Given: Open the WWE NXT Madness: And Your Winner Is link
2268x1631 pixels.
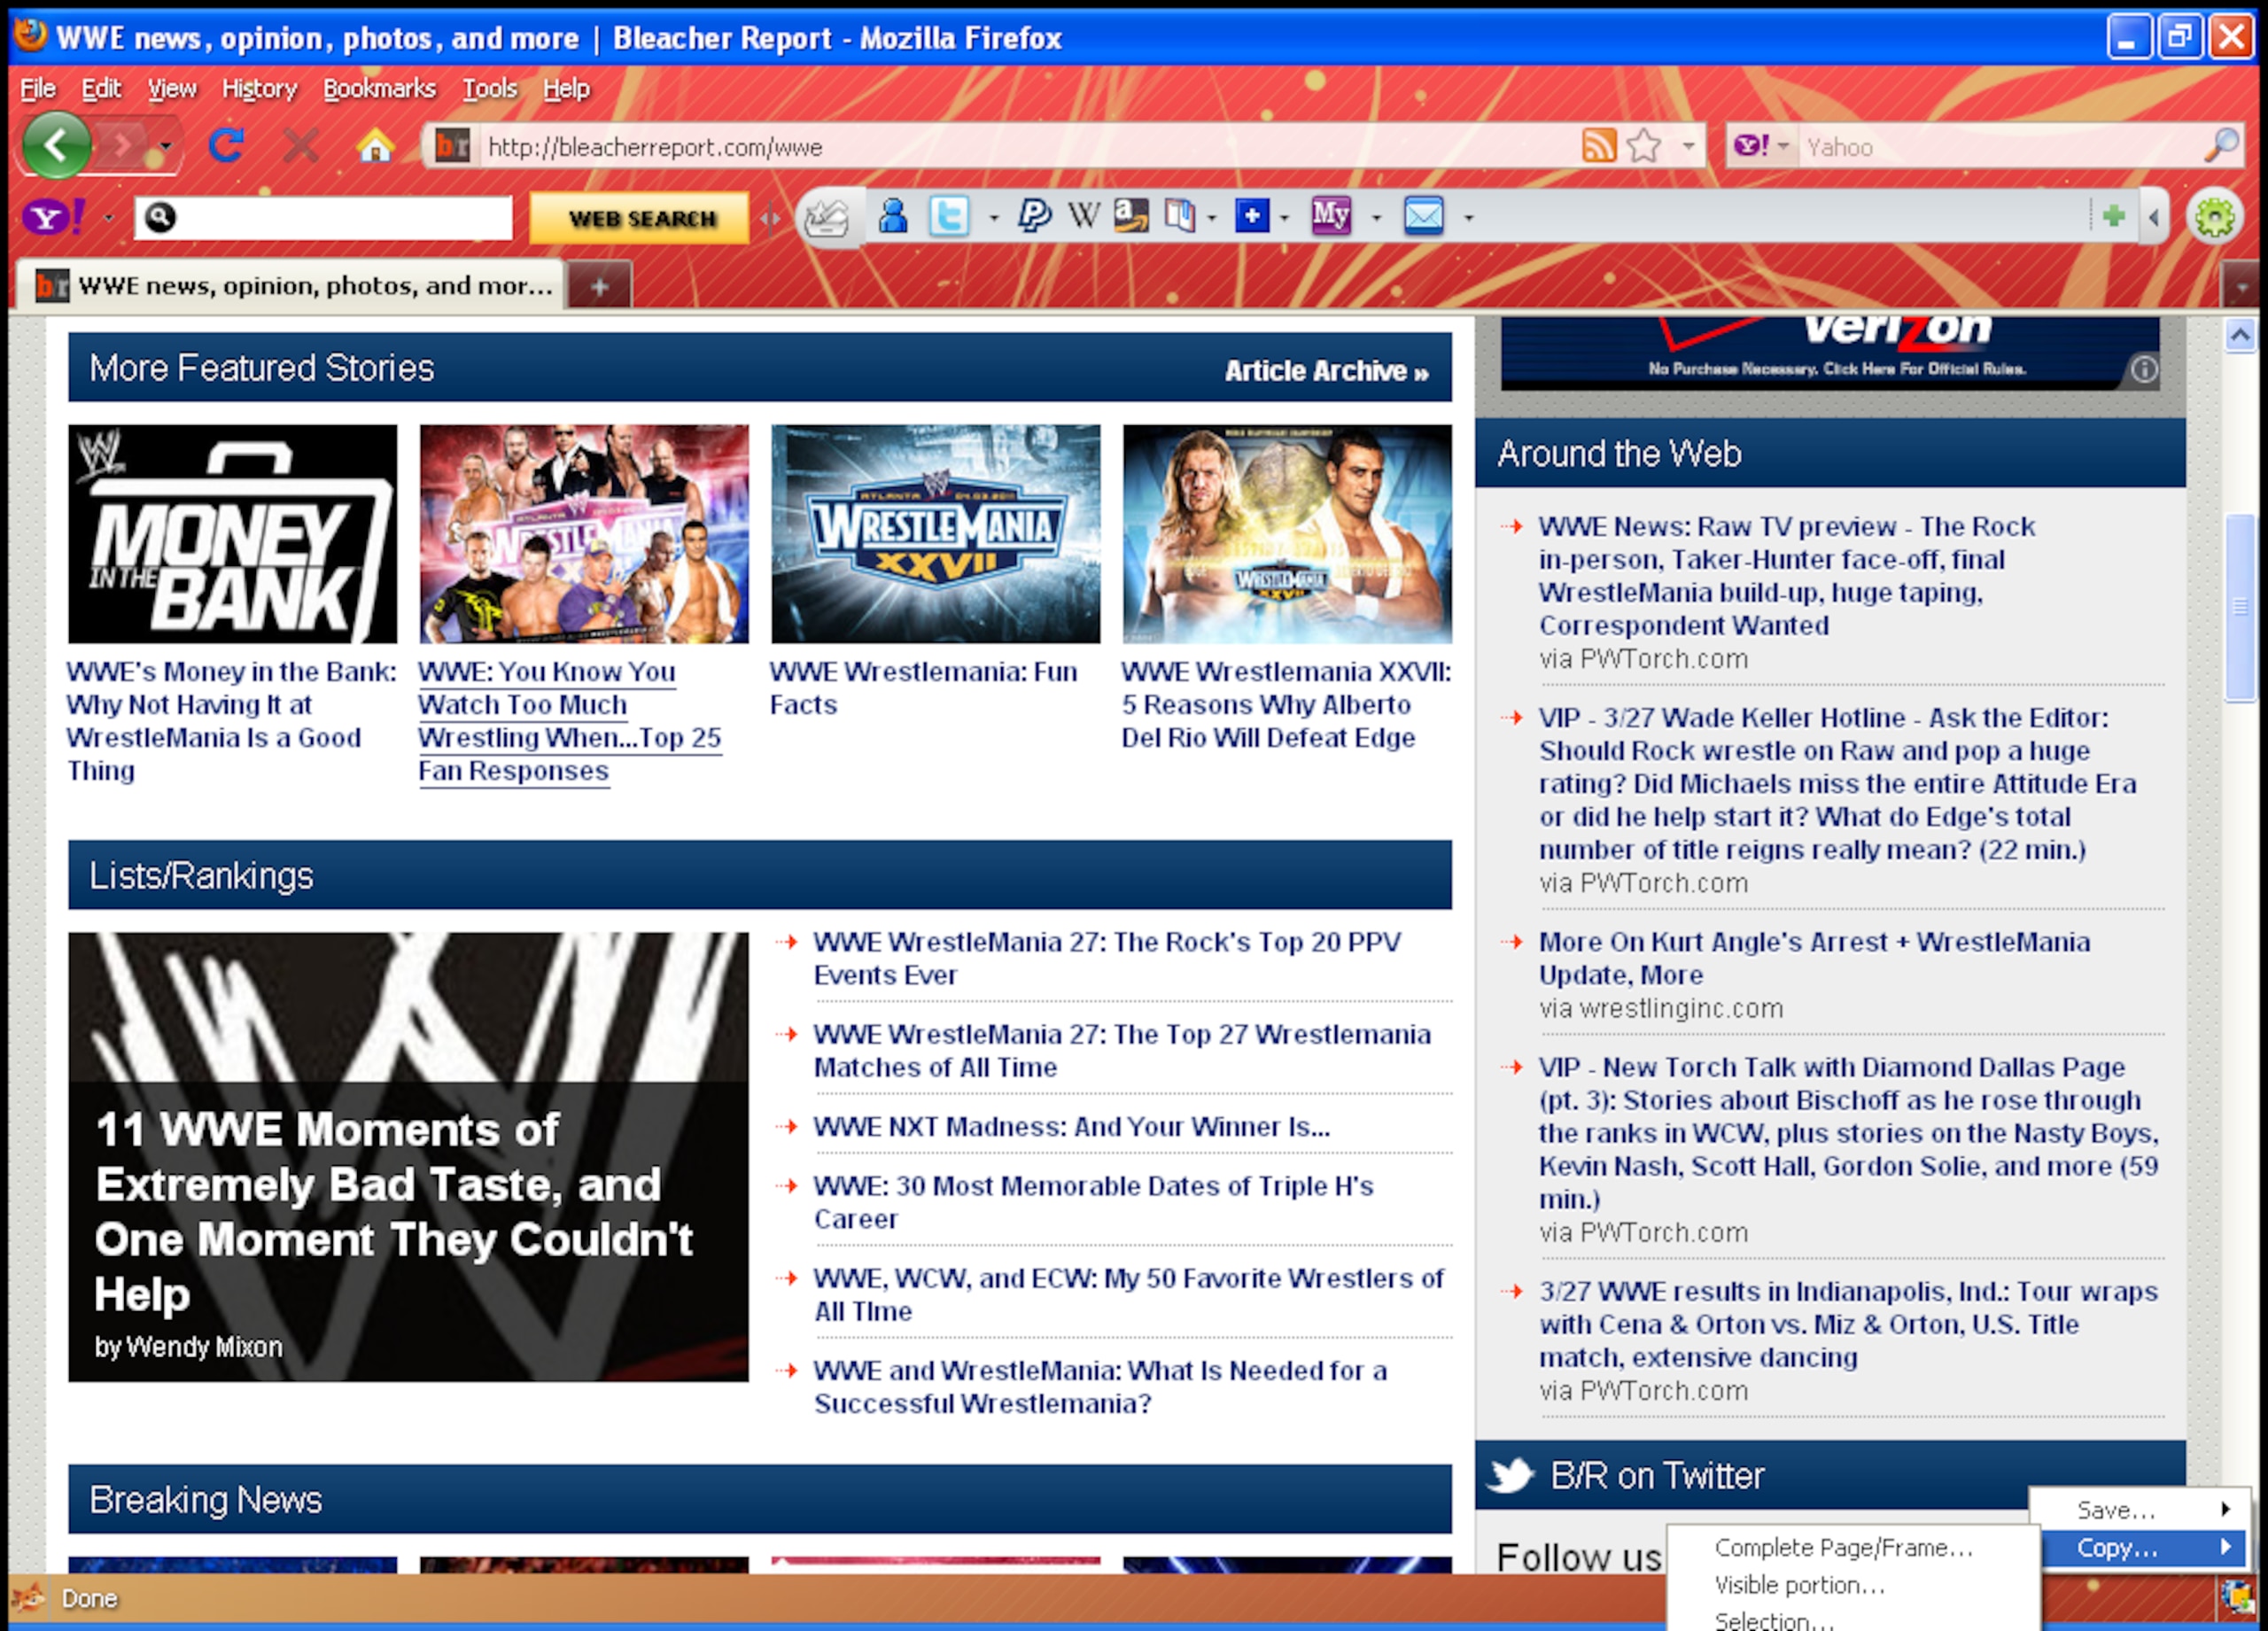Looking at the screenshot, I should click(x=1071, y=1127).
